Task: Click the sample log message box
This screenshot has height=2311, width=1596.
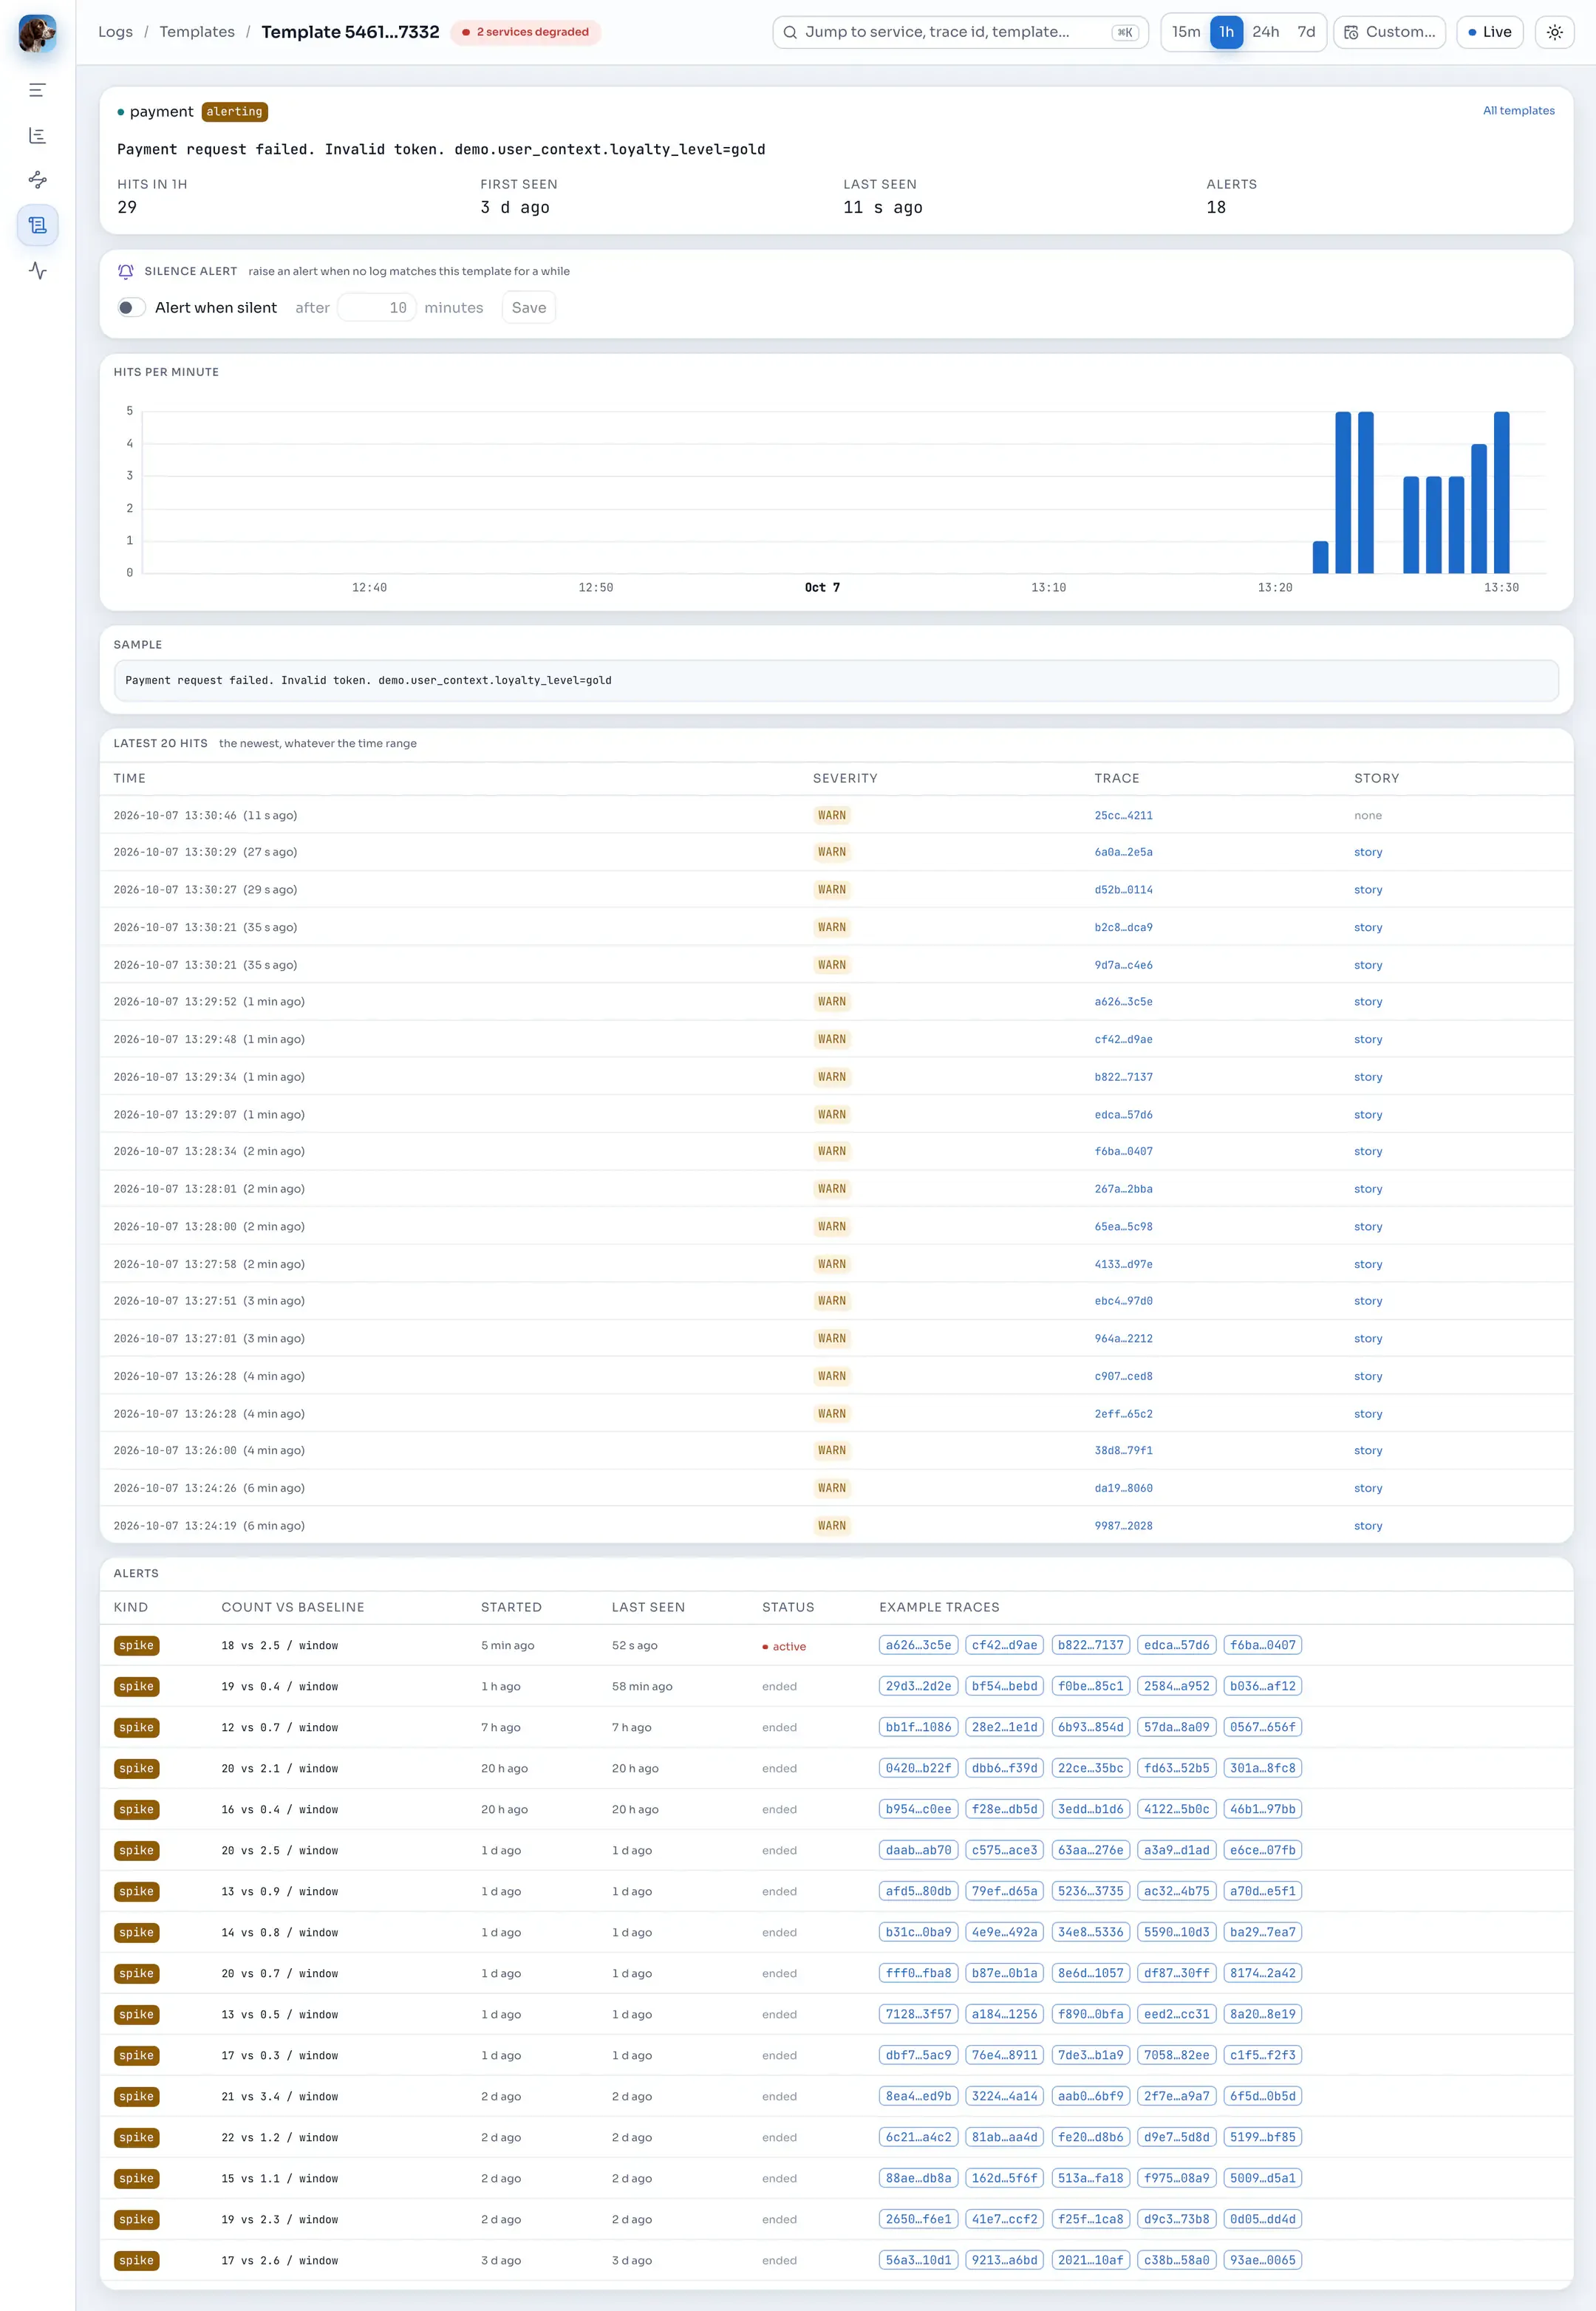Action: click(836, 680)
